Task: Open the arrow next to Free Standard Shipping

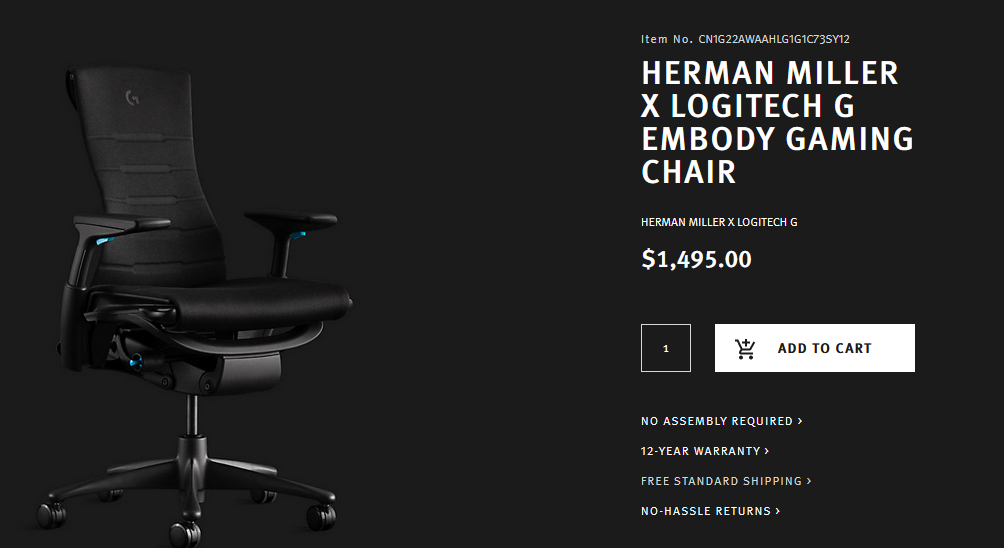Action: tap(809, 481)
